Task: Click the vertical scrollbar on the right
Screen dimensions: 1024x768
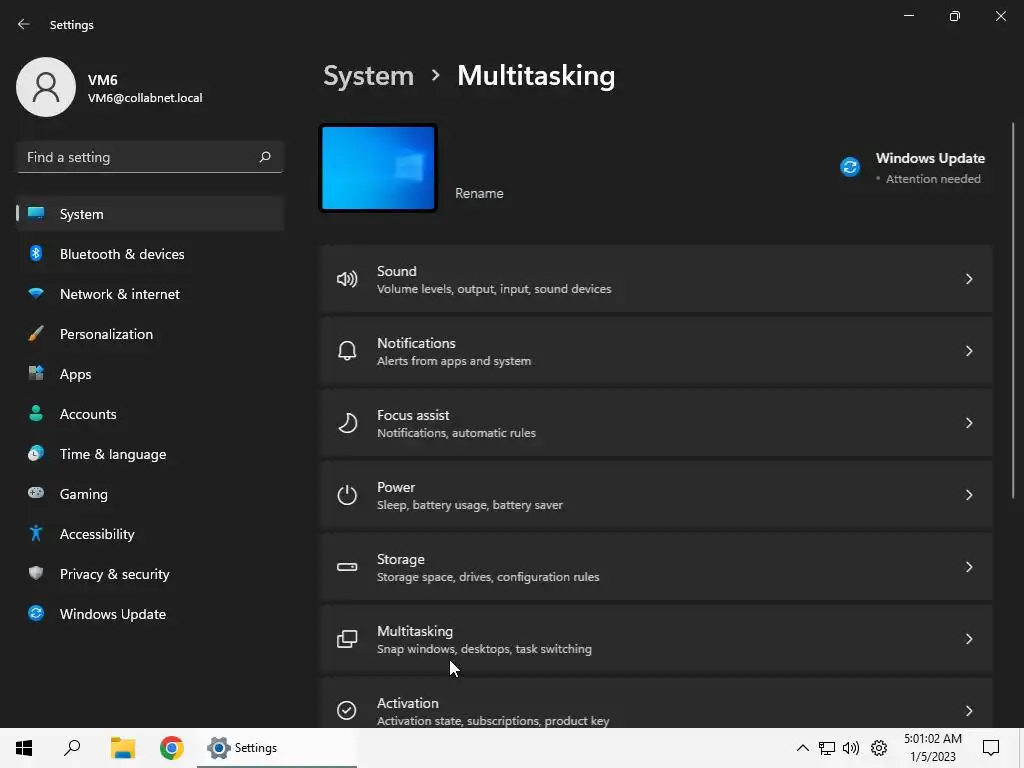Action: point(1013,311)
